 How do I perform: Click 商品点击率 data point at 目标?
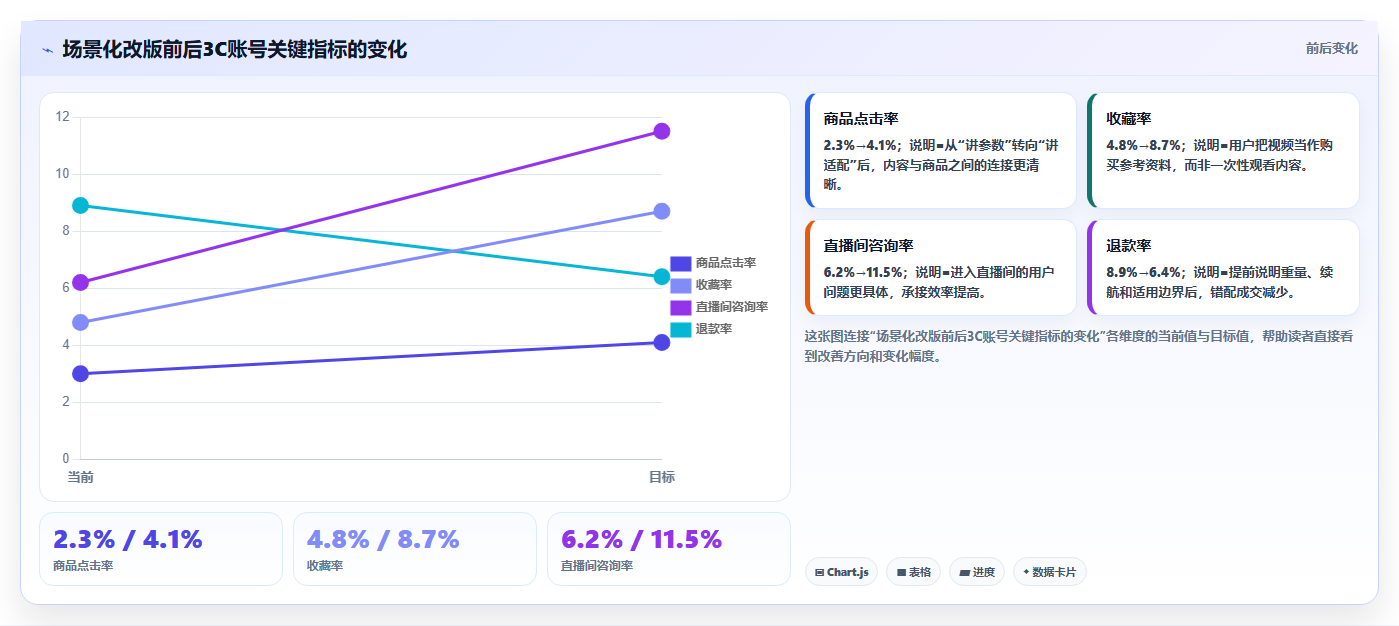(x=661, y=342)
